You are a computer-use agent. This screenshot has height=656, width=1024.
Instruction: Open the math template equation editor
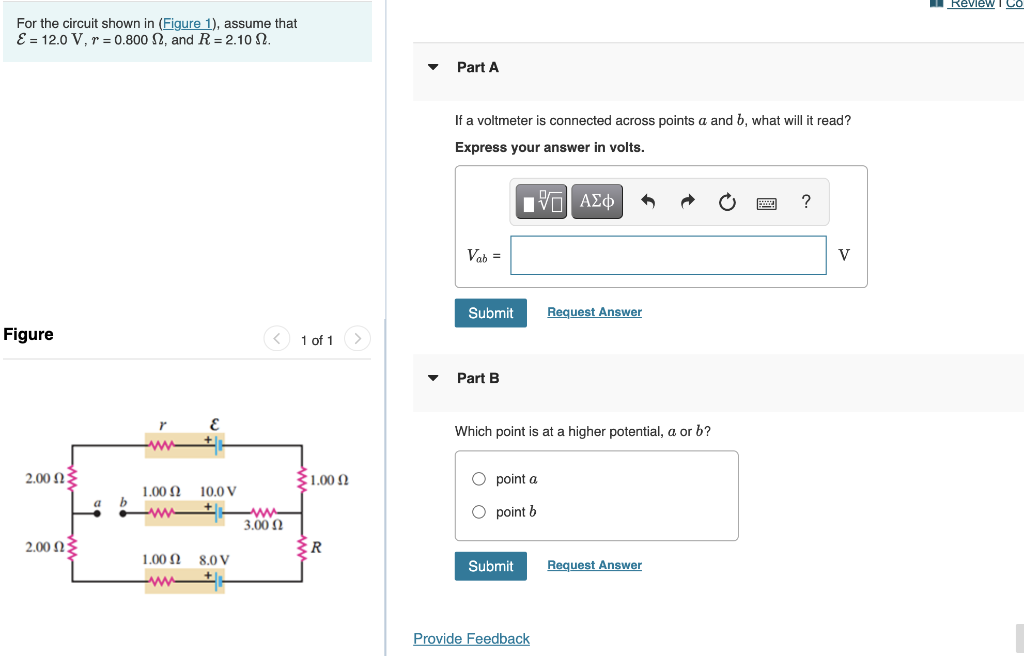pos(540,201)
